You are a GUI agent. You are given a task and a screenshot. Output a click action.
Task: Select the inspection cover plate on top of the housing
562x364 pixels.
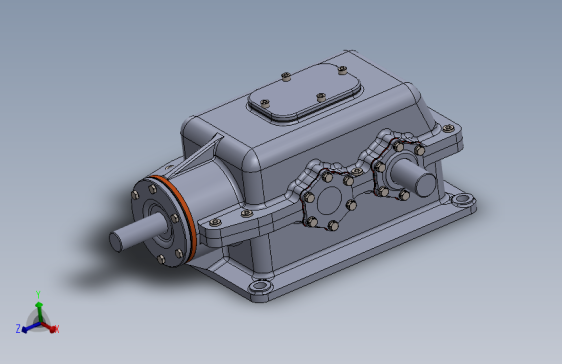(304, 92)
